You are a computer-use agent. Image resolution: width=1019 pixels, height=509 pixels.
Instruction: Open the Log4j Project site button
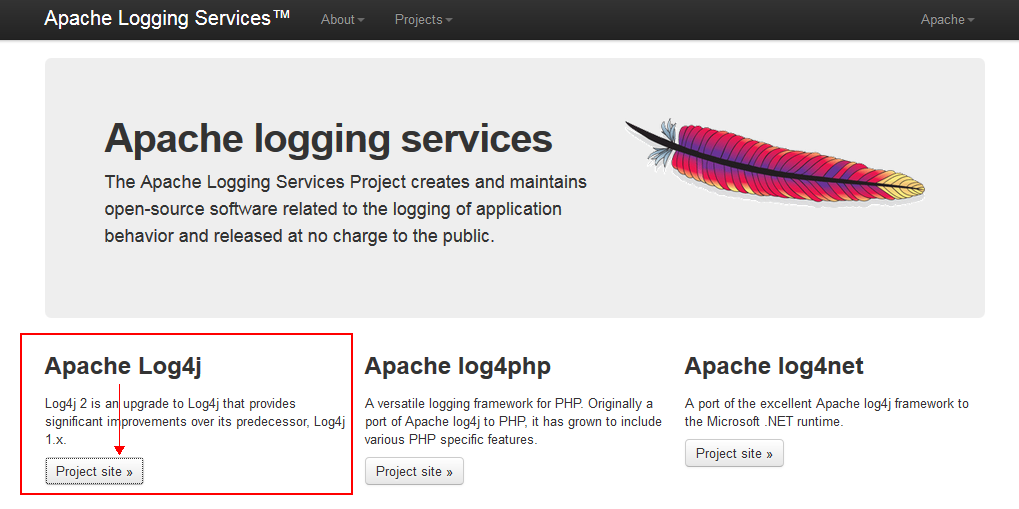(94, 471)
